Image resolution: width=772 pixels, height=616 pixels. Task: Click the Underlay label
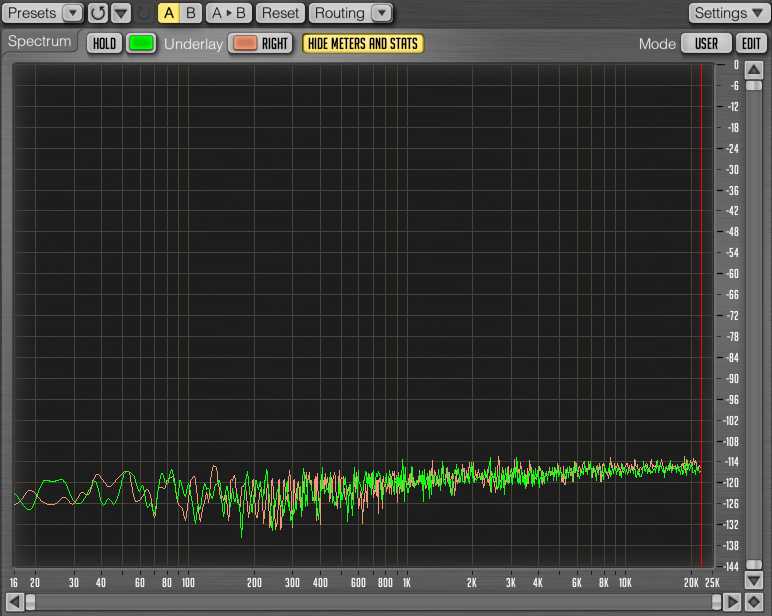click(193, 44)
